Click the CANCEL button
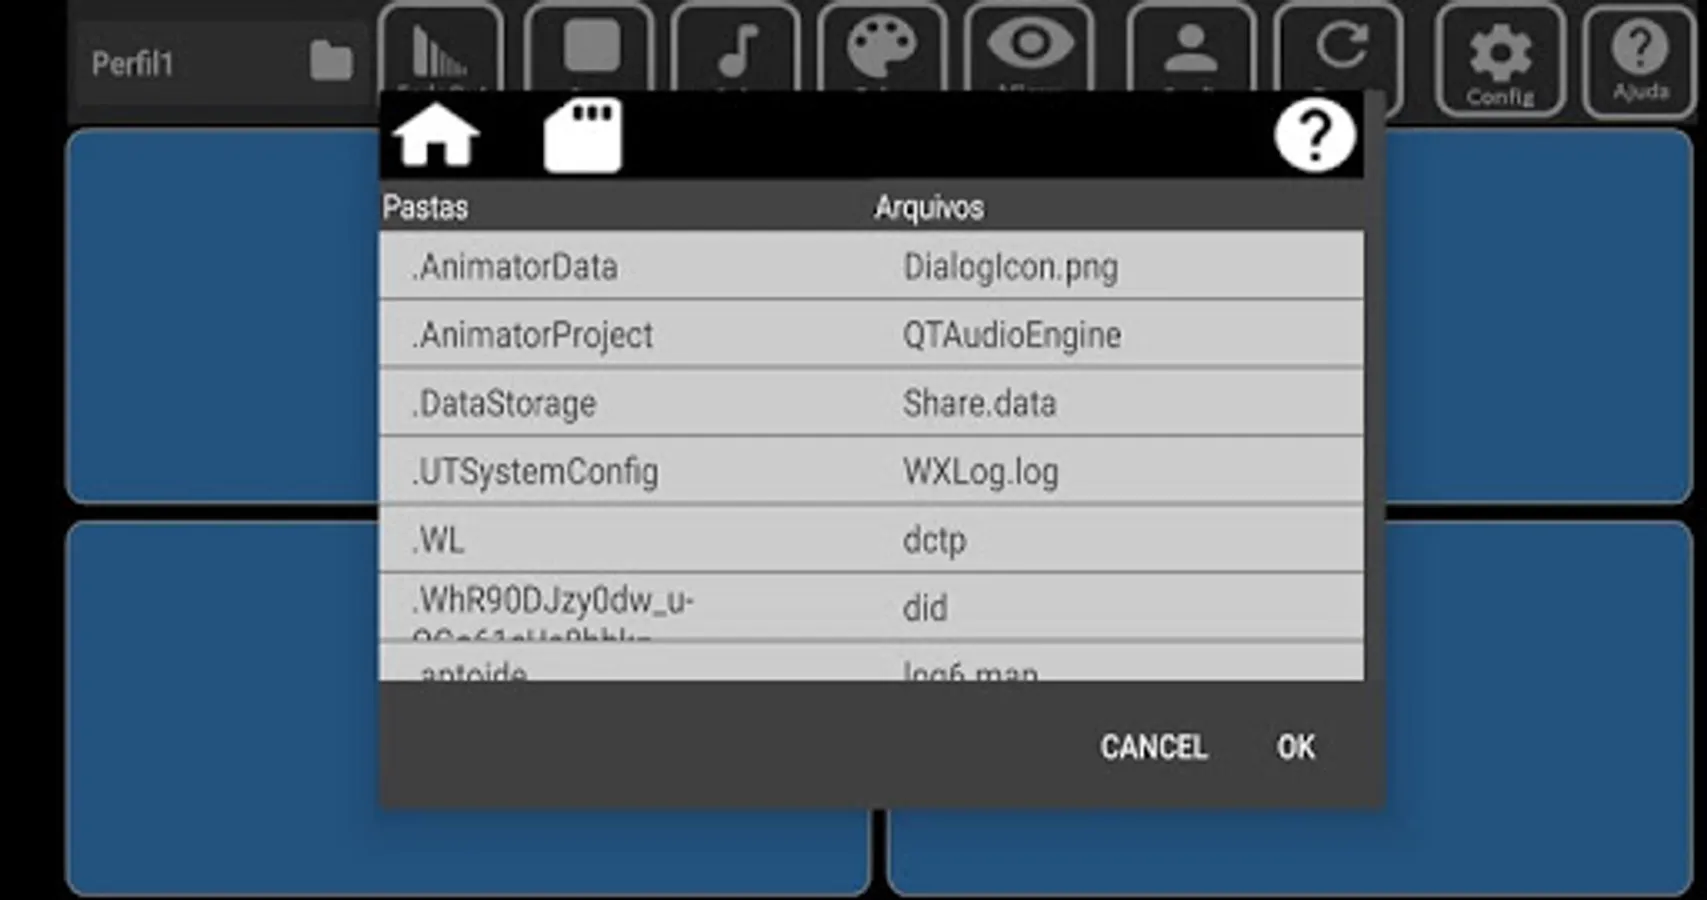Screen dimensions: 1707x900 (1154, 747)
